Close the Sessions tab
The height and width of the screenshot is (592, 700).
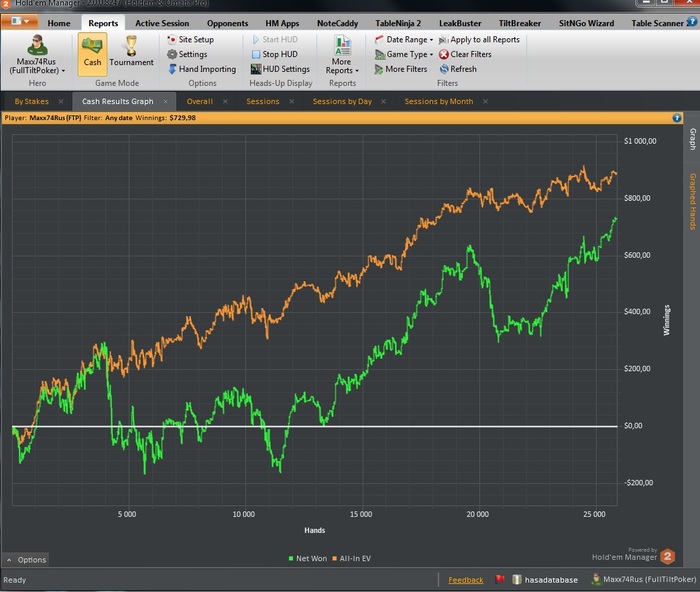coord(292,101)
